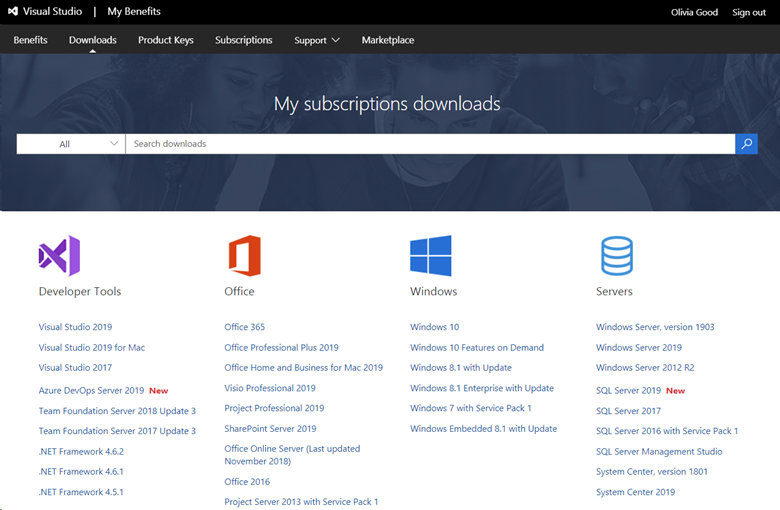Open the Windows 10 link

(435, 327)
